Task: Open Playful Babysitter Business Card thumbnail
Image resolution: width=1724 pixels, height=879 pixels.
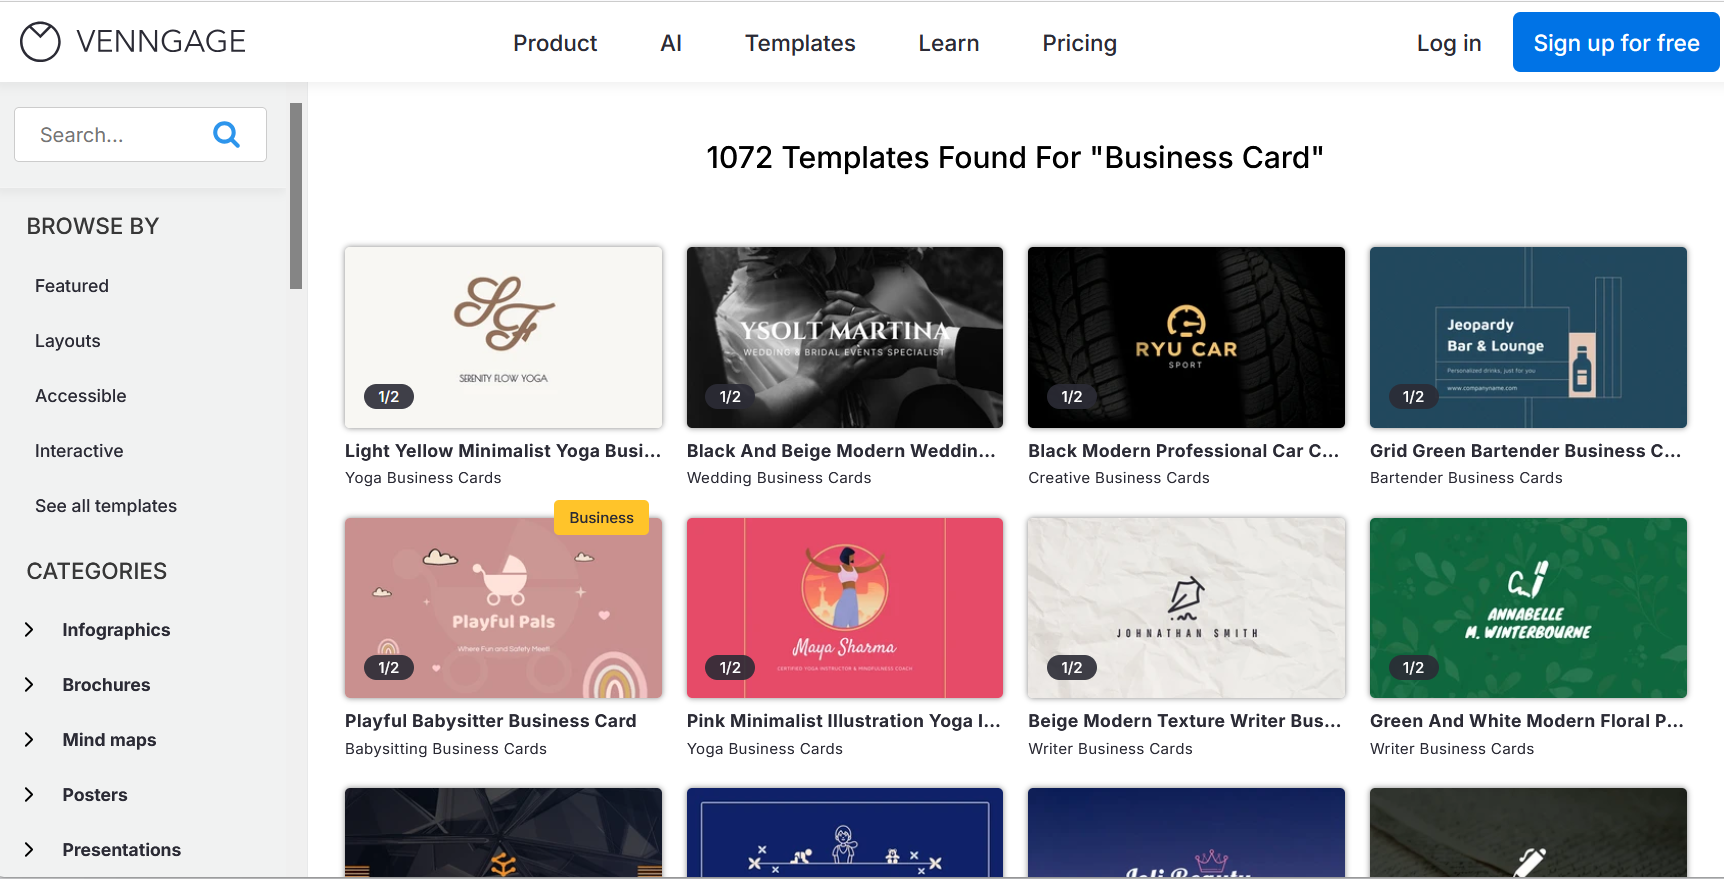Action: click(x=503, y=608)
